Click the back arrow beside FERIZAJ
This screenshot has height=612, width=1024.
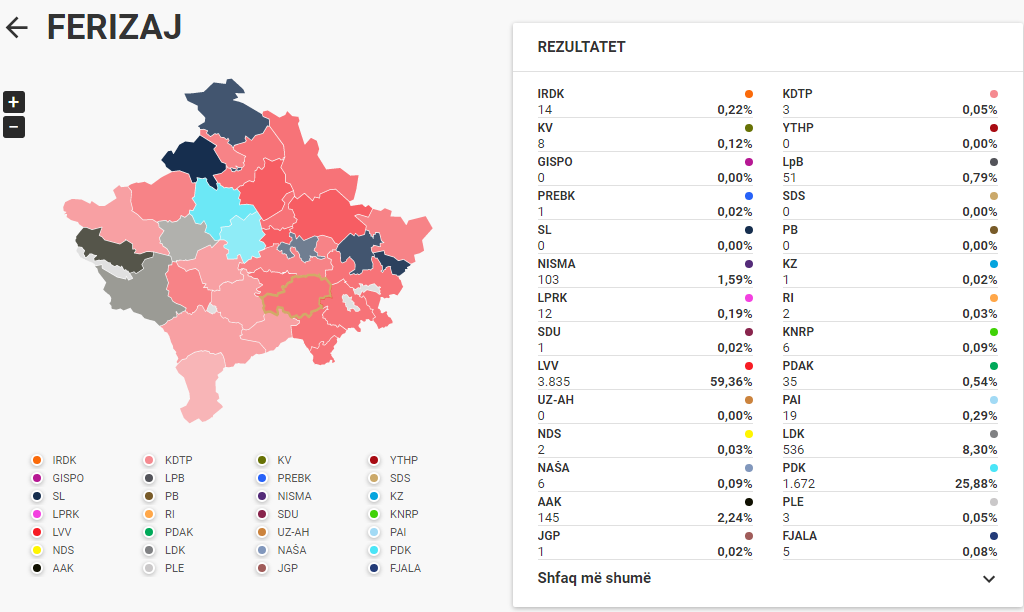(17, 28)
